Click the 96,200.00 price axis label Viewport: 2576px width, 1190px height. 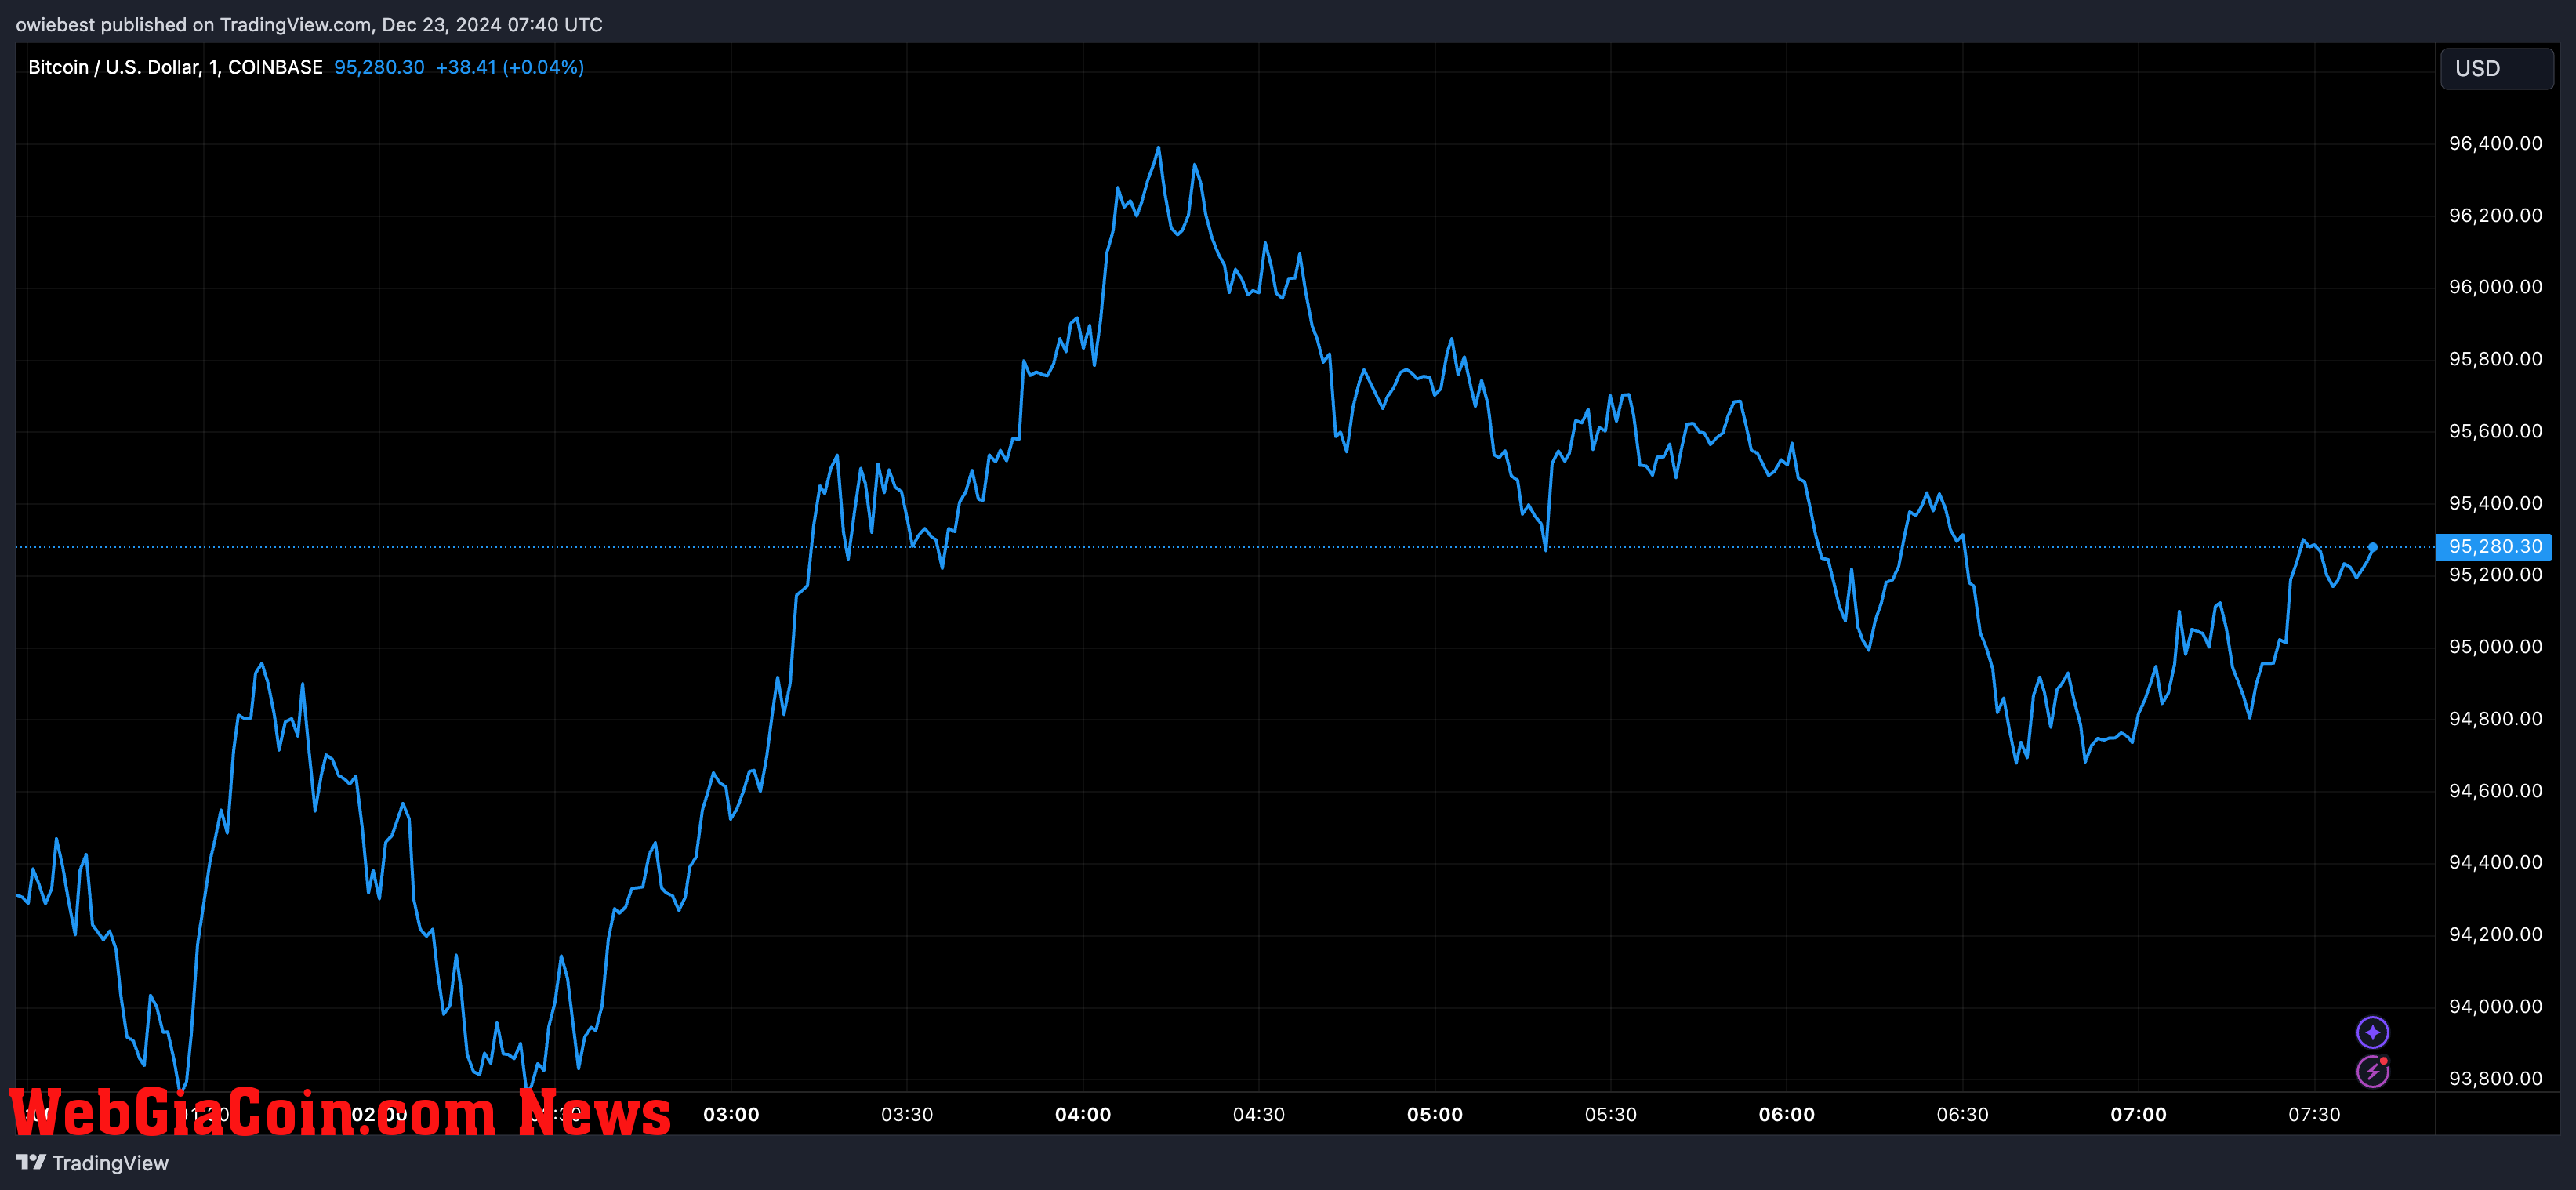coord(2495,215)
